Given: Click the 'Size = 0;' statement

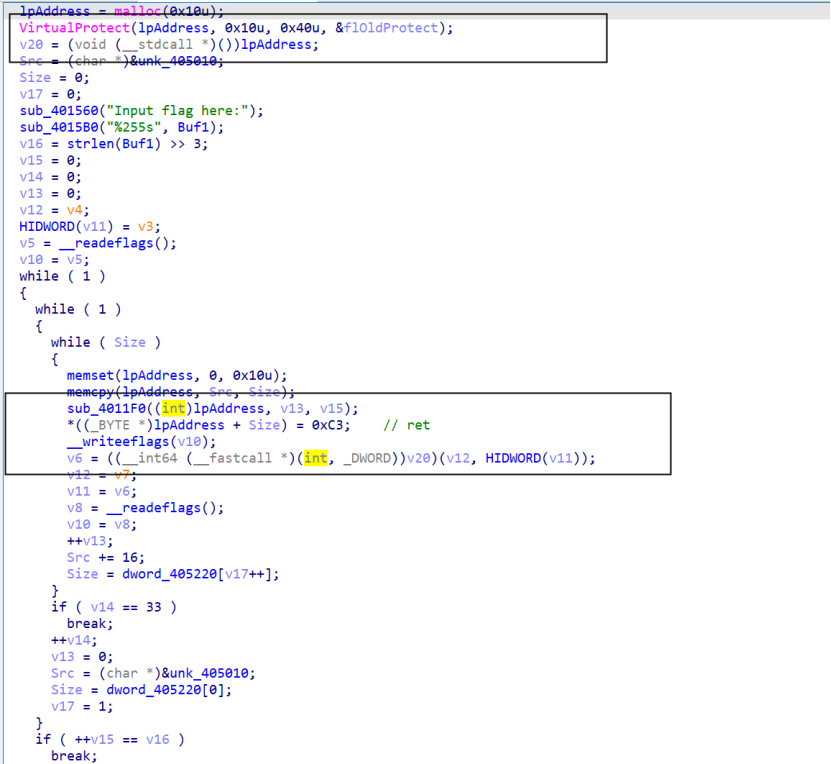Looking at the screenshot, I should pos(54,78).
